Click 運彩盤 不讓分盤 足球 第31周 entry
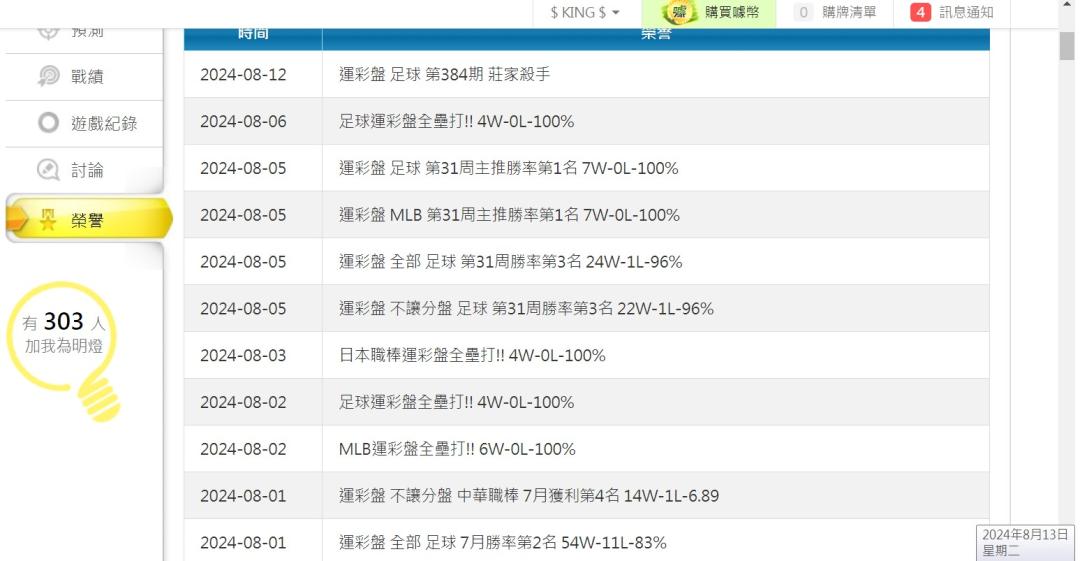 pyautogui.click(x=526, y=309)
